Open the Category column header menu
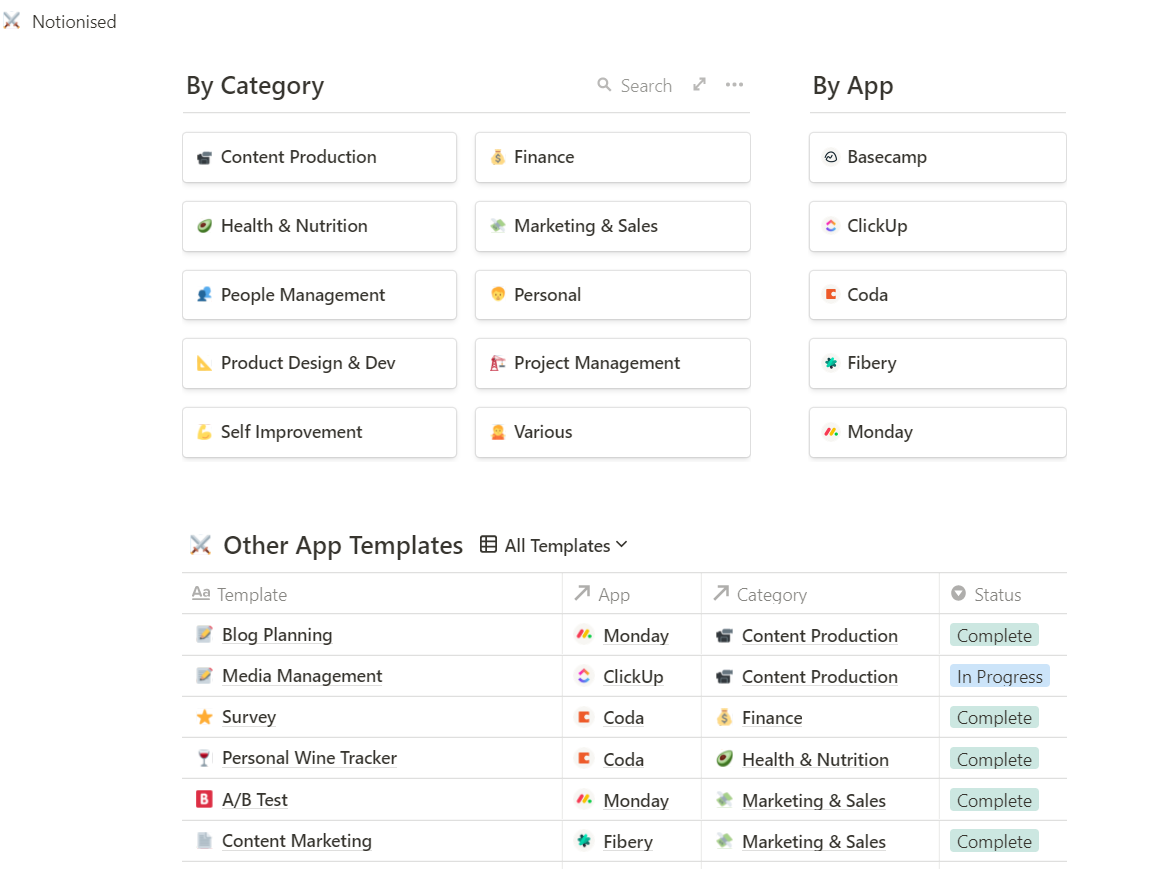The image size is (1161, 869). click(820, 594)
